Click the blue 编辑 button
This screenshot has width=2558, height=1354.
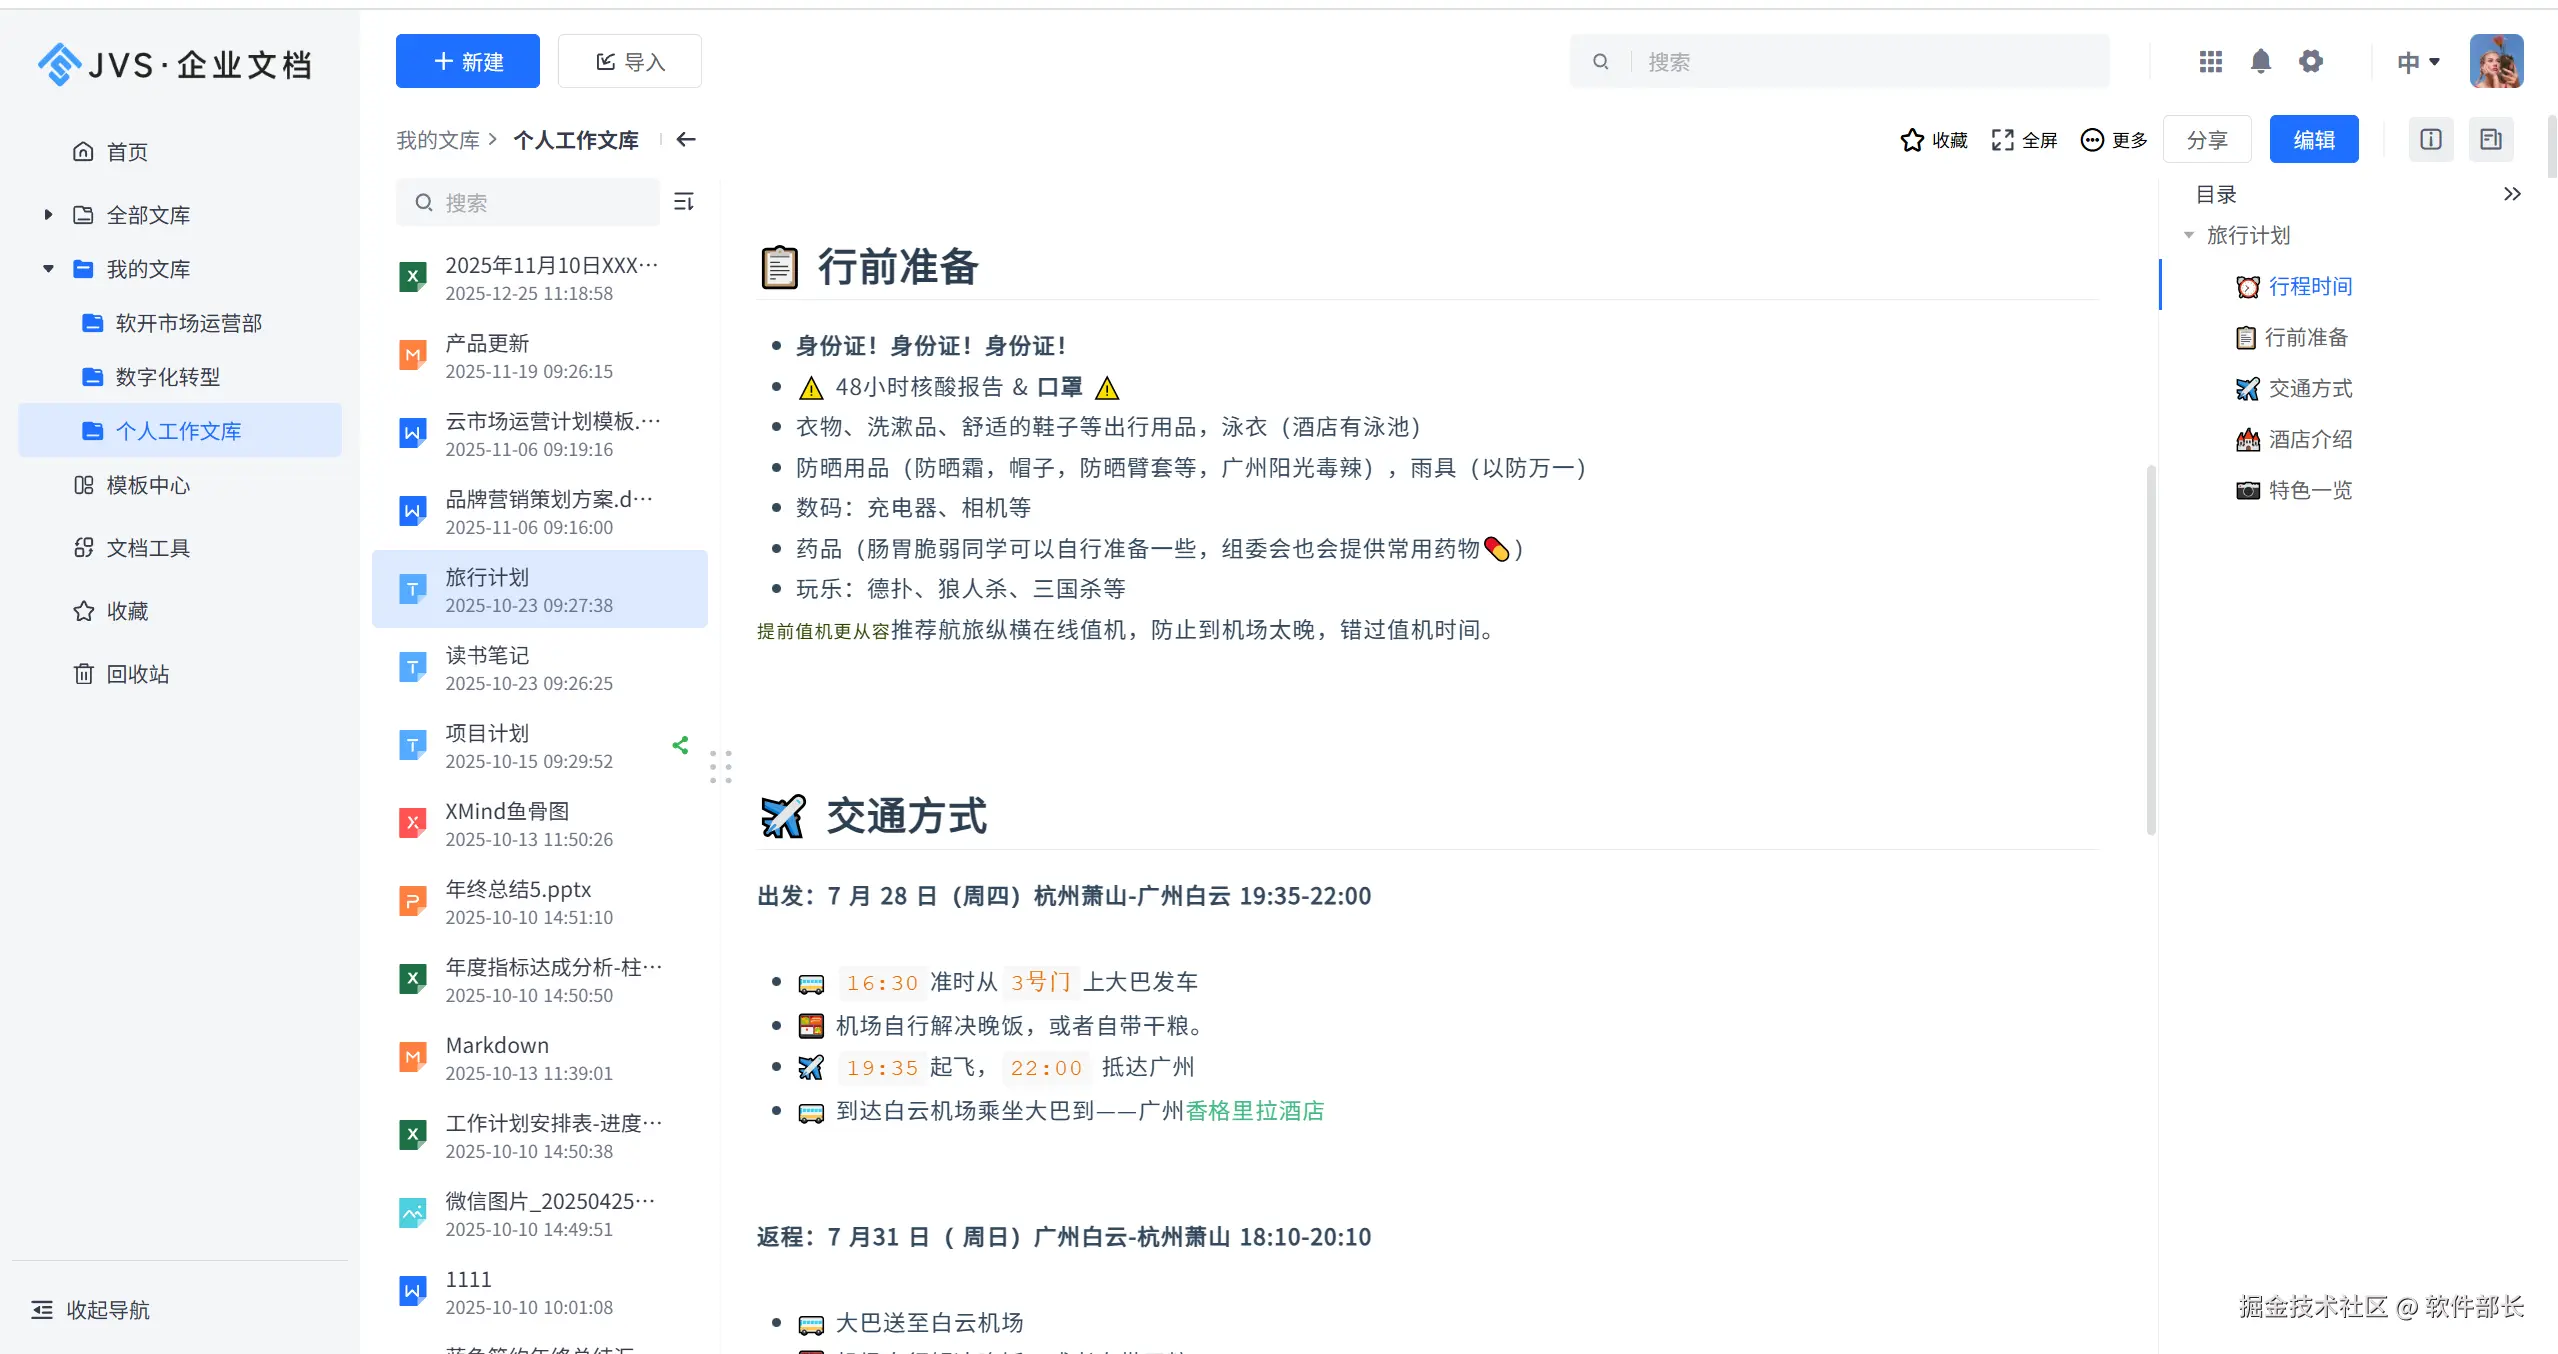click(x=2313, y=139)
